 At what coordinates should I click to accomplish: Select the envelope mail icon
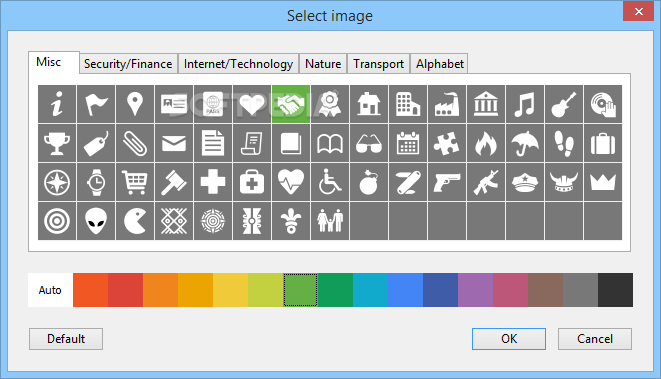174,143
